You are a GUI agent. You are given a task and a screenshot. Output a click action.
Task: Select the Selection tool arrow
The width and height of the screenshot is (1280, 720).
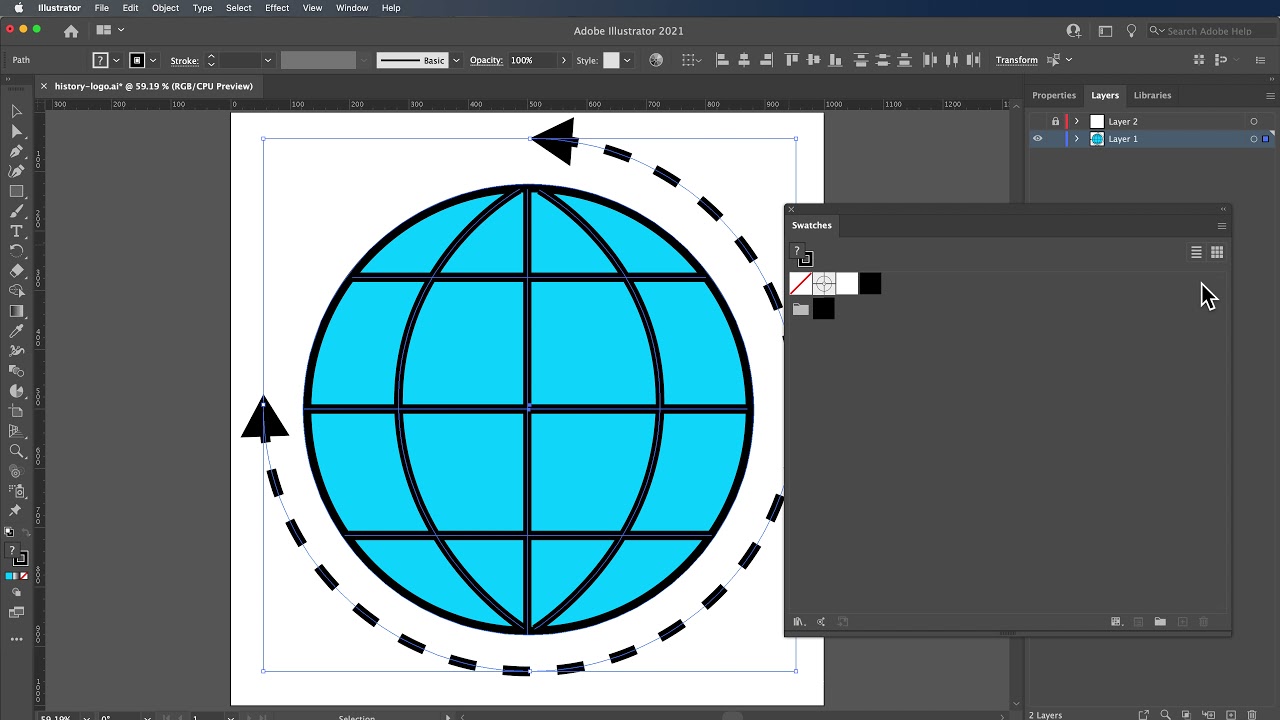tap(16, 112)
